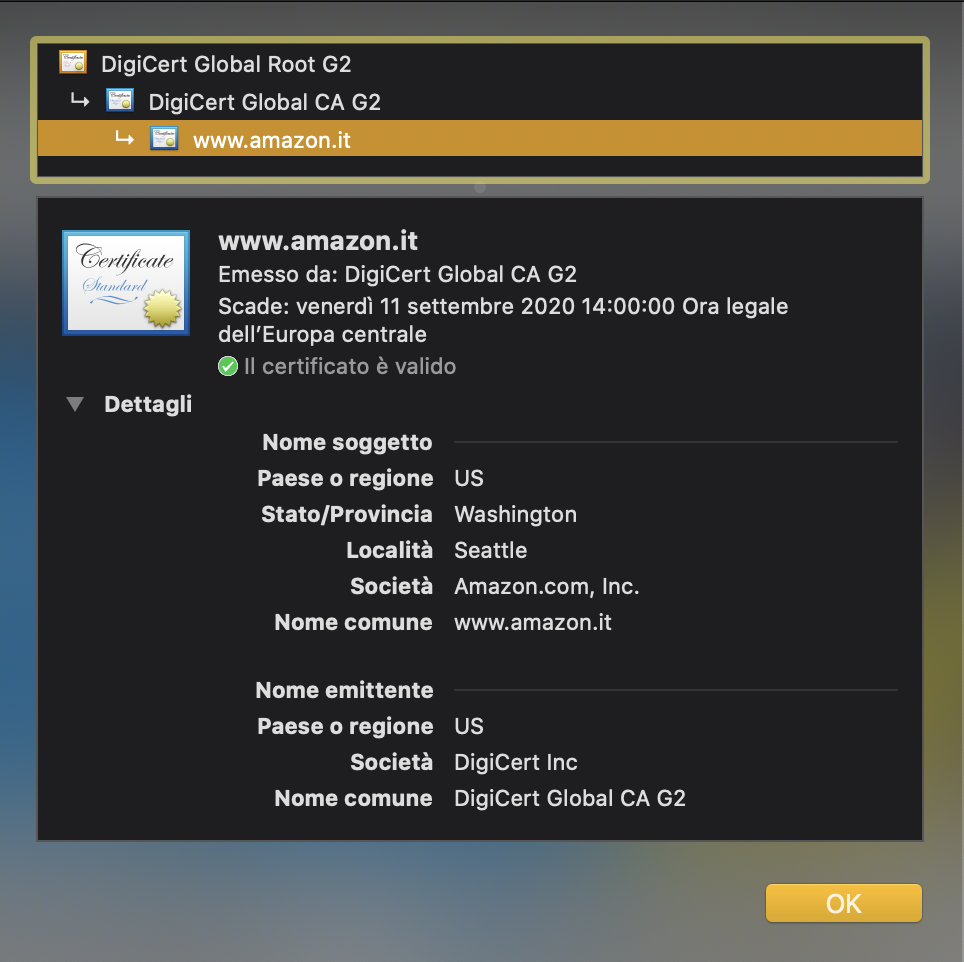Click 'Il certificato è valido' status text
The width and height of the screenshot is (964, 962).
click(350, 366)
